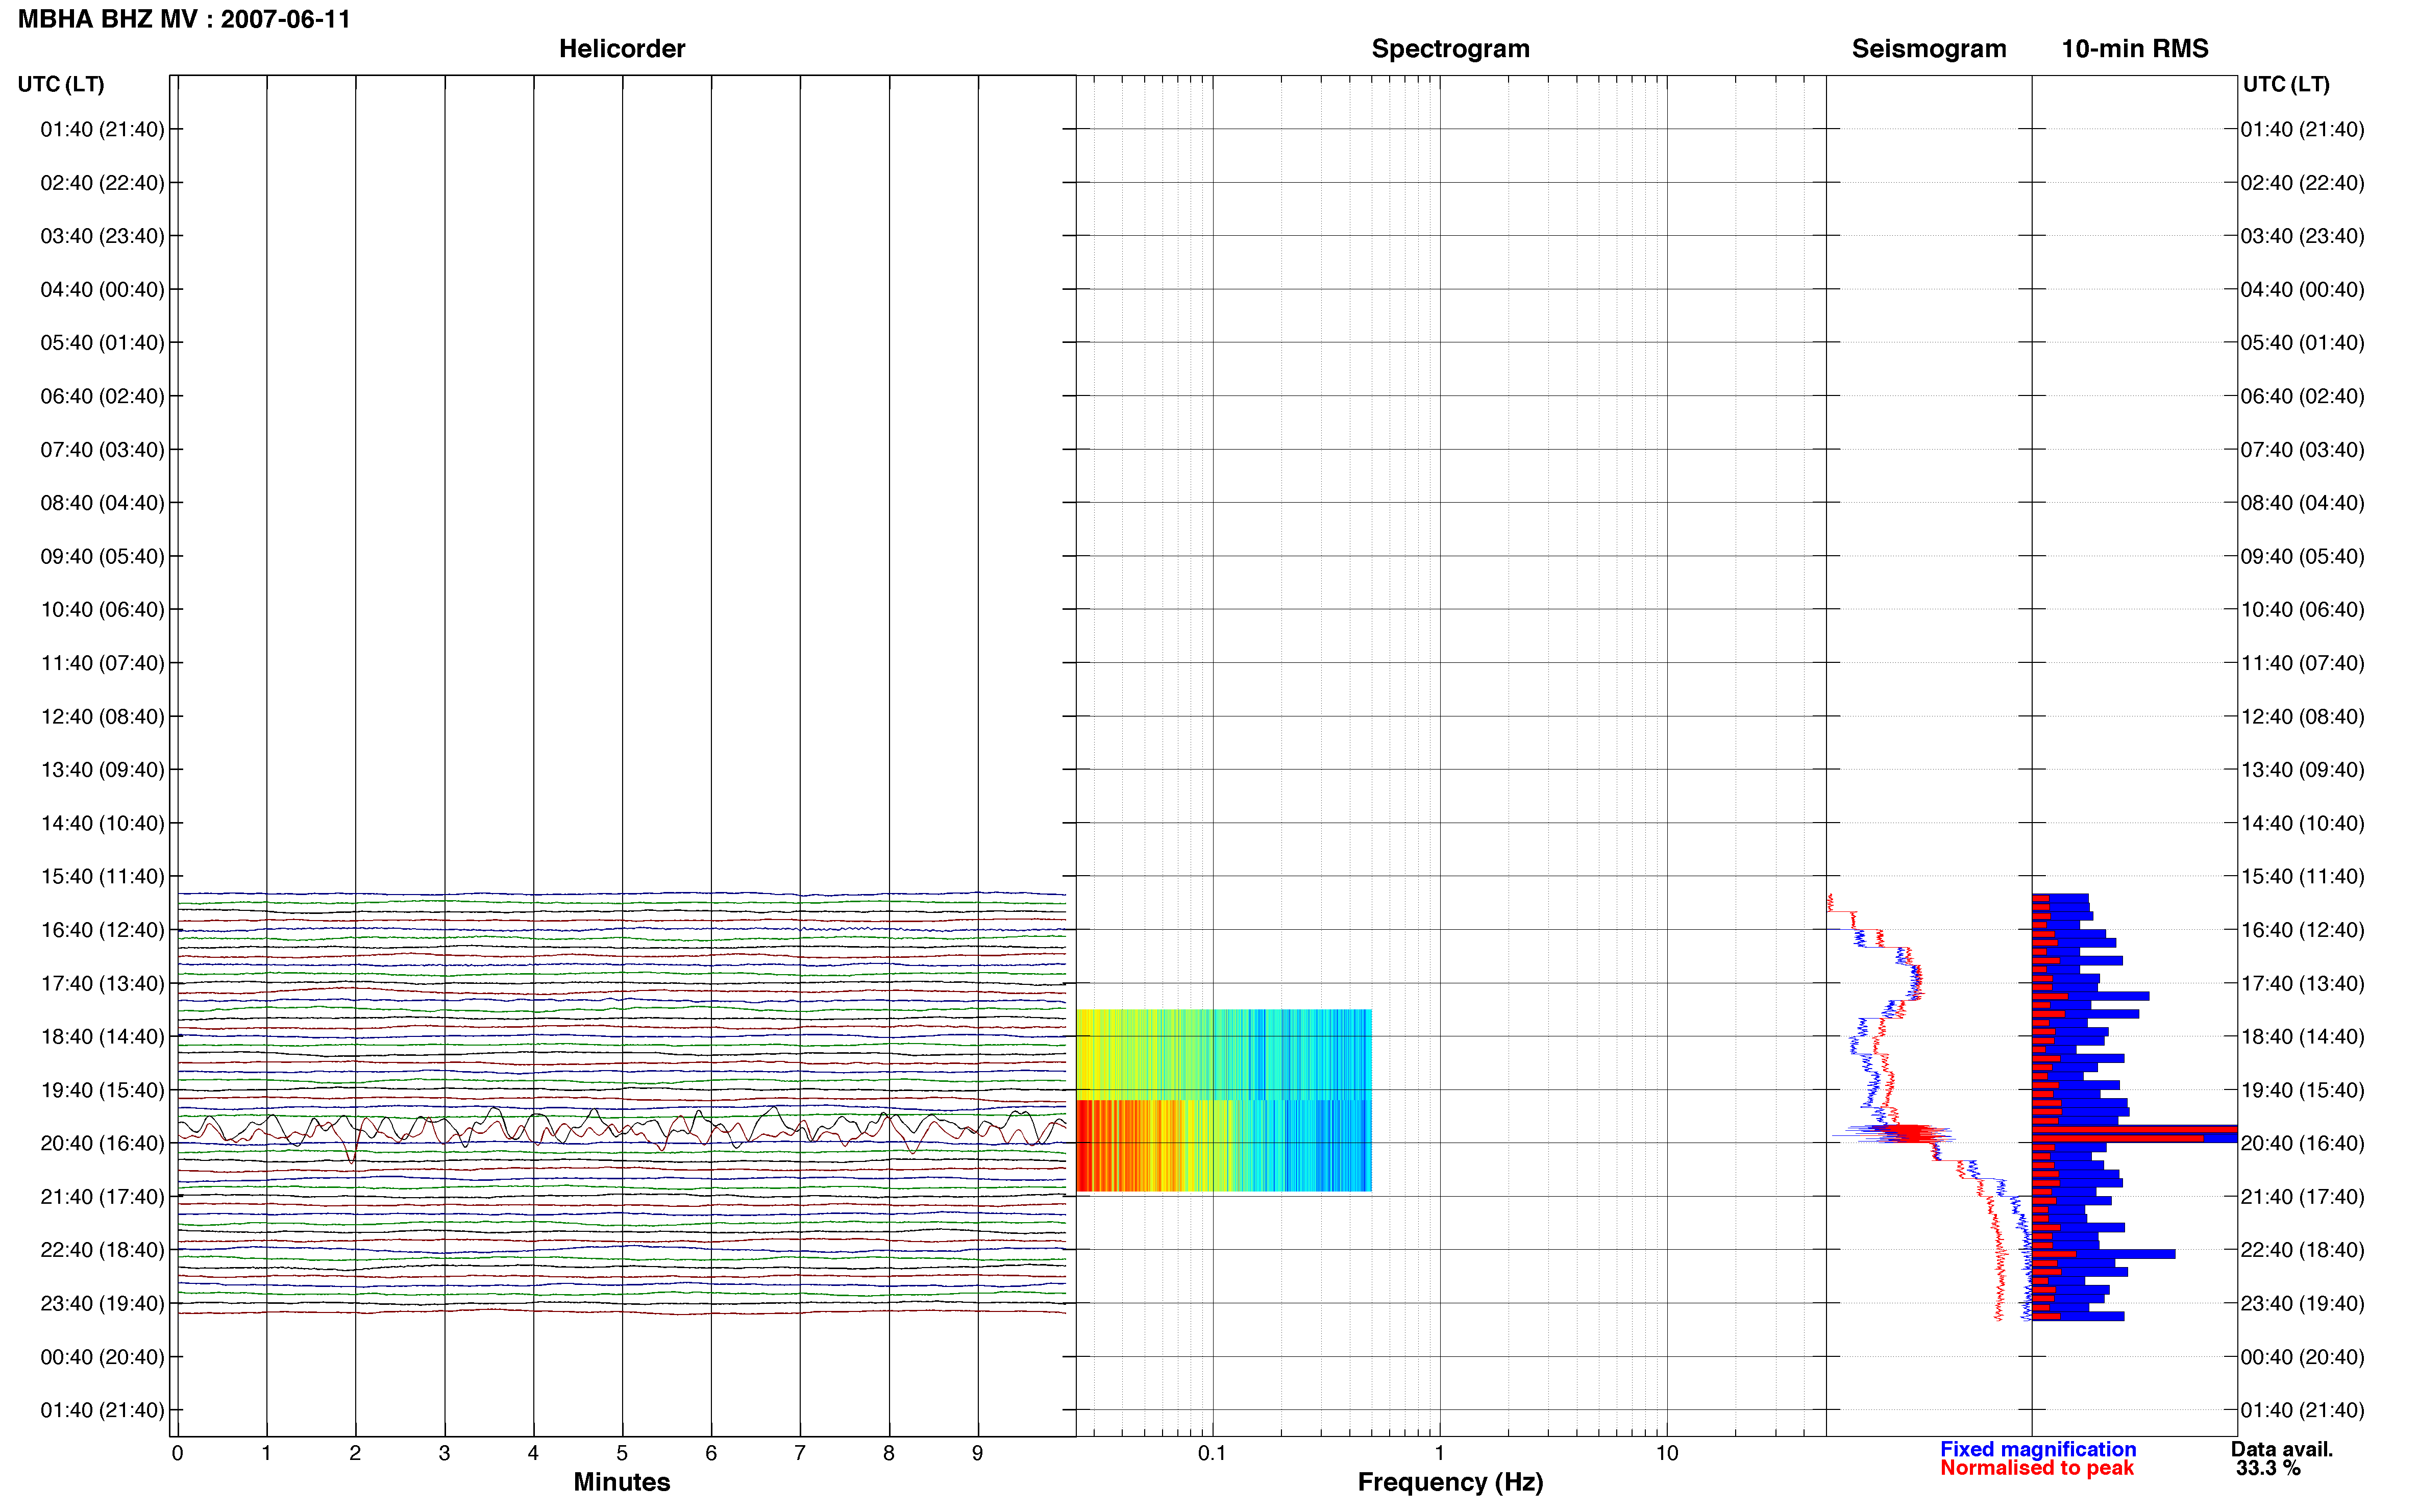Screen dimensions: 2419x1512
Task: Click right axis label '20:40 (16:40)'
Action: (x=2302, y=1143)
